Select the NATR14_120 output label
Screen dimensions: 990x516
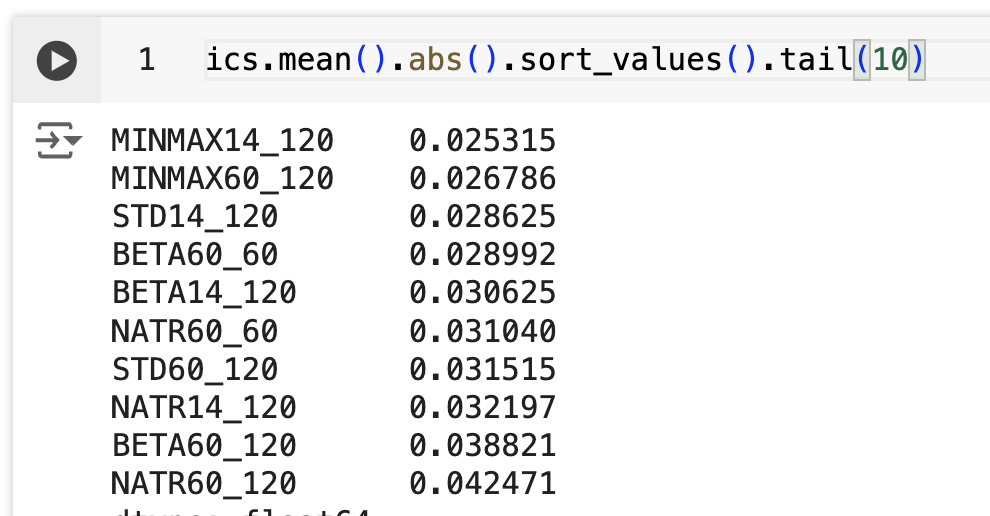pos(204,407)
